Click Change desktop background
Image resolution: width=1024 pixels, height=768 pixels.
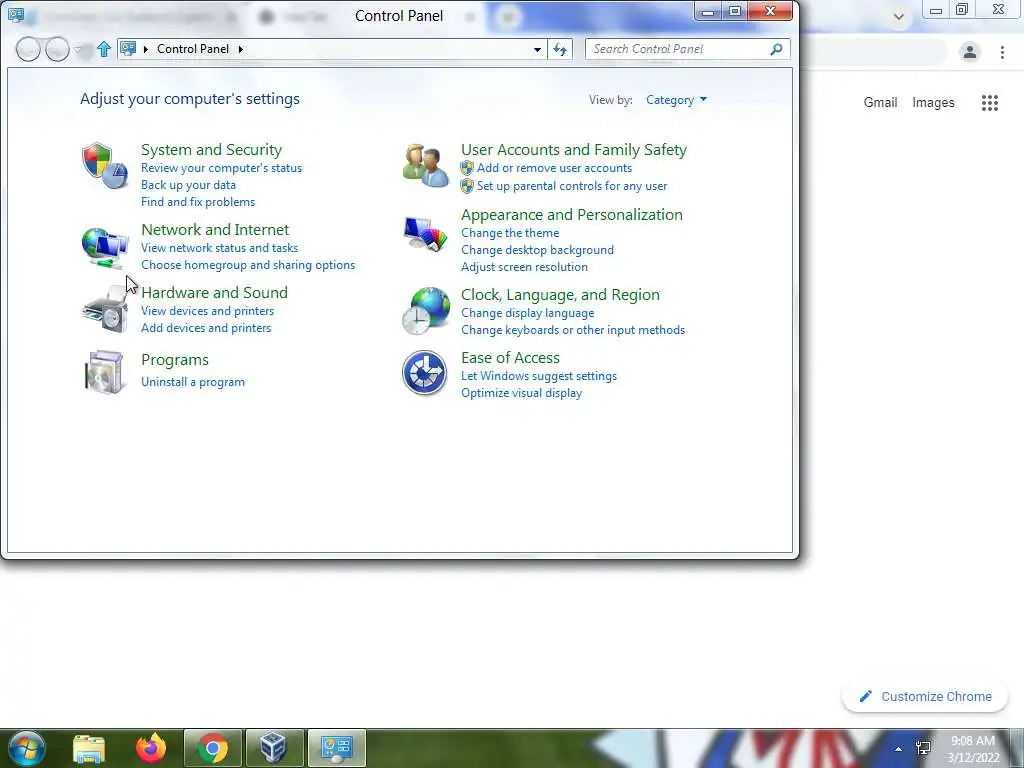point(537,250)
